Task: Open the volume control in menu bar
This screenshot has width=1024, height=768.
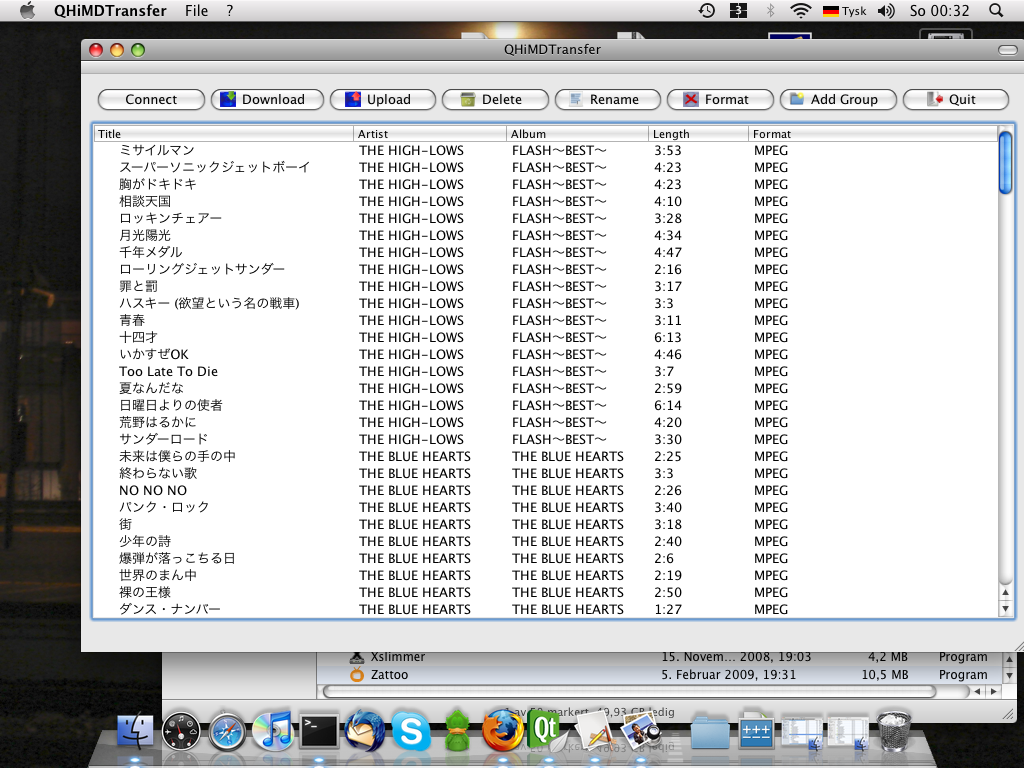Action: pos(886,11)
